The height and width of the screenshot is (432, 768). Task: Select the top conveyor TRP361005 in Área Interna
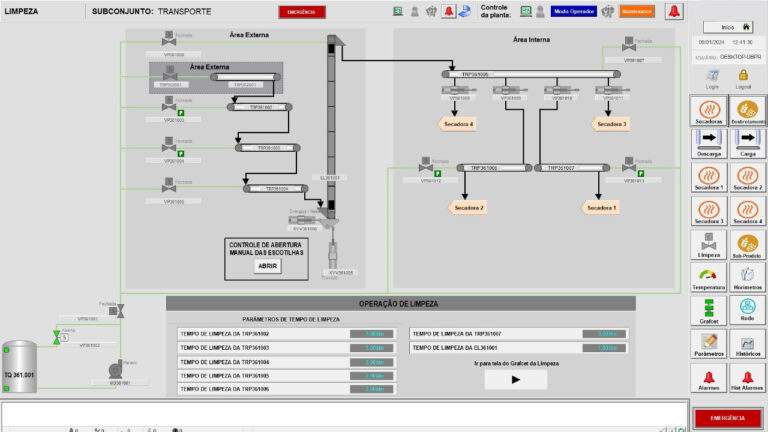point(531,74)
